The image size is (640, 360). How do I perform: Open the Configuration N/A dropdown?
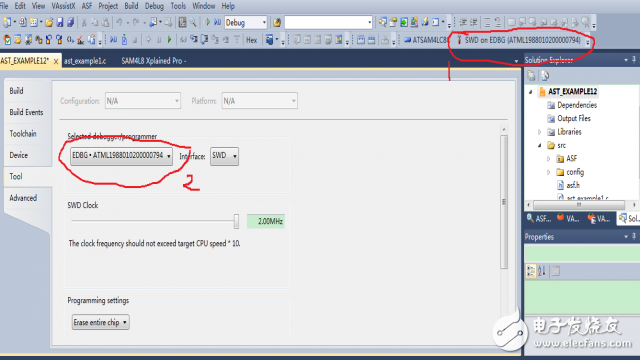tap(142, 101)
